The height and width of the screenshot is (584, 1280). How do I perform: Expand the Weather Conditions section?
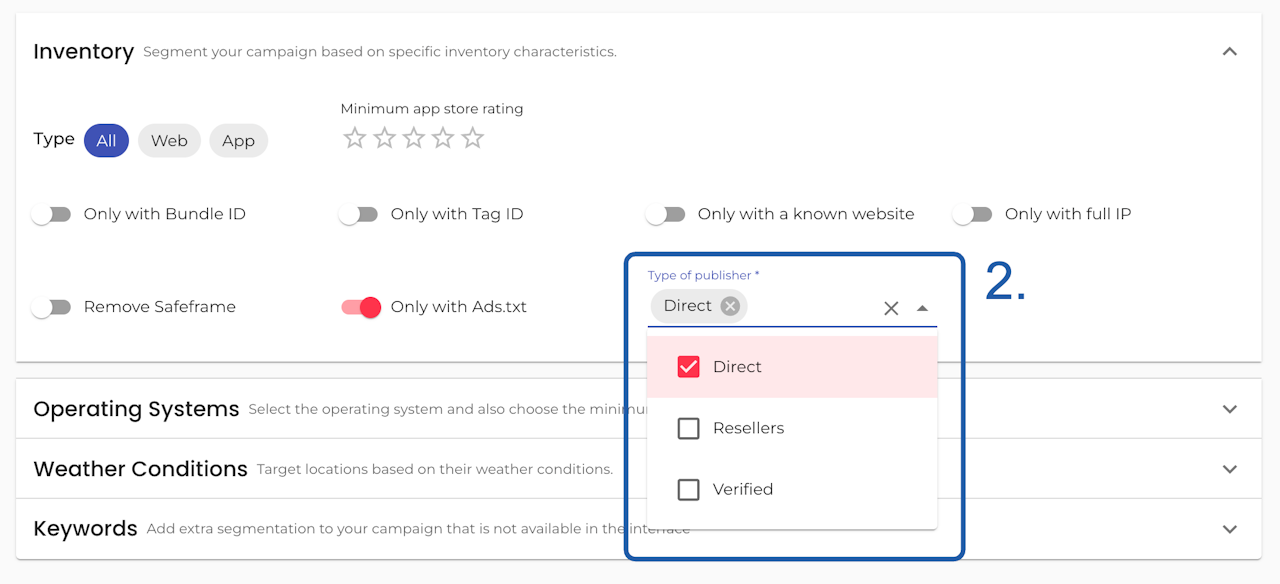(x=1230, y=469)
